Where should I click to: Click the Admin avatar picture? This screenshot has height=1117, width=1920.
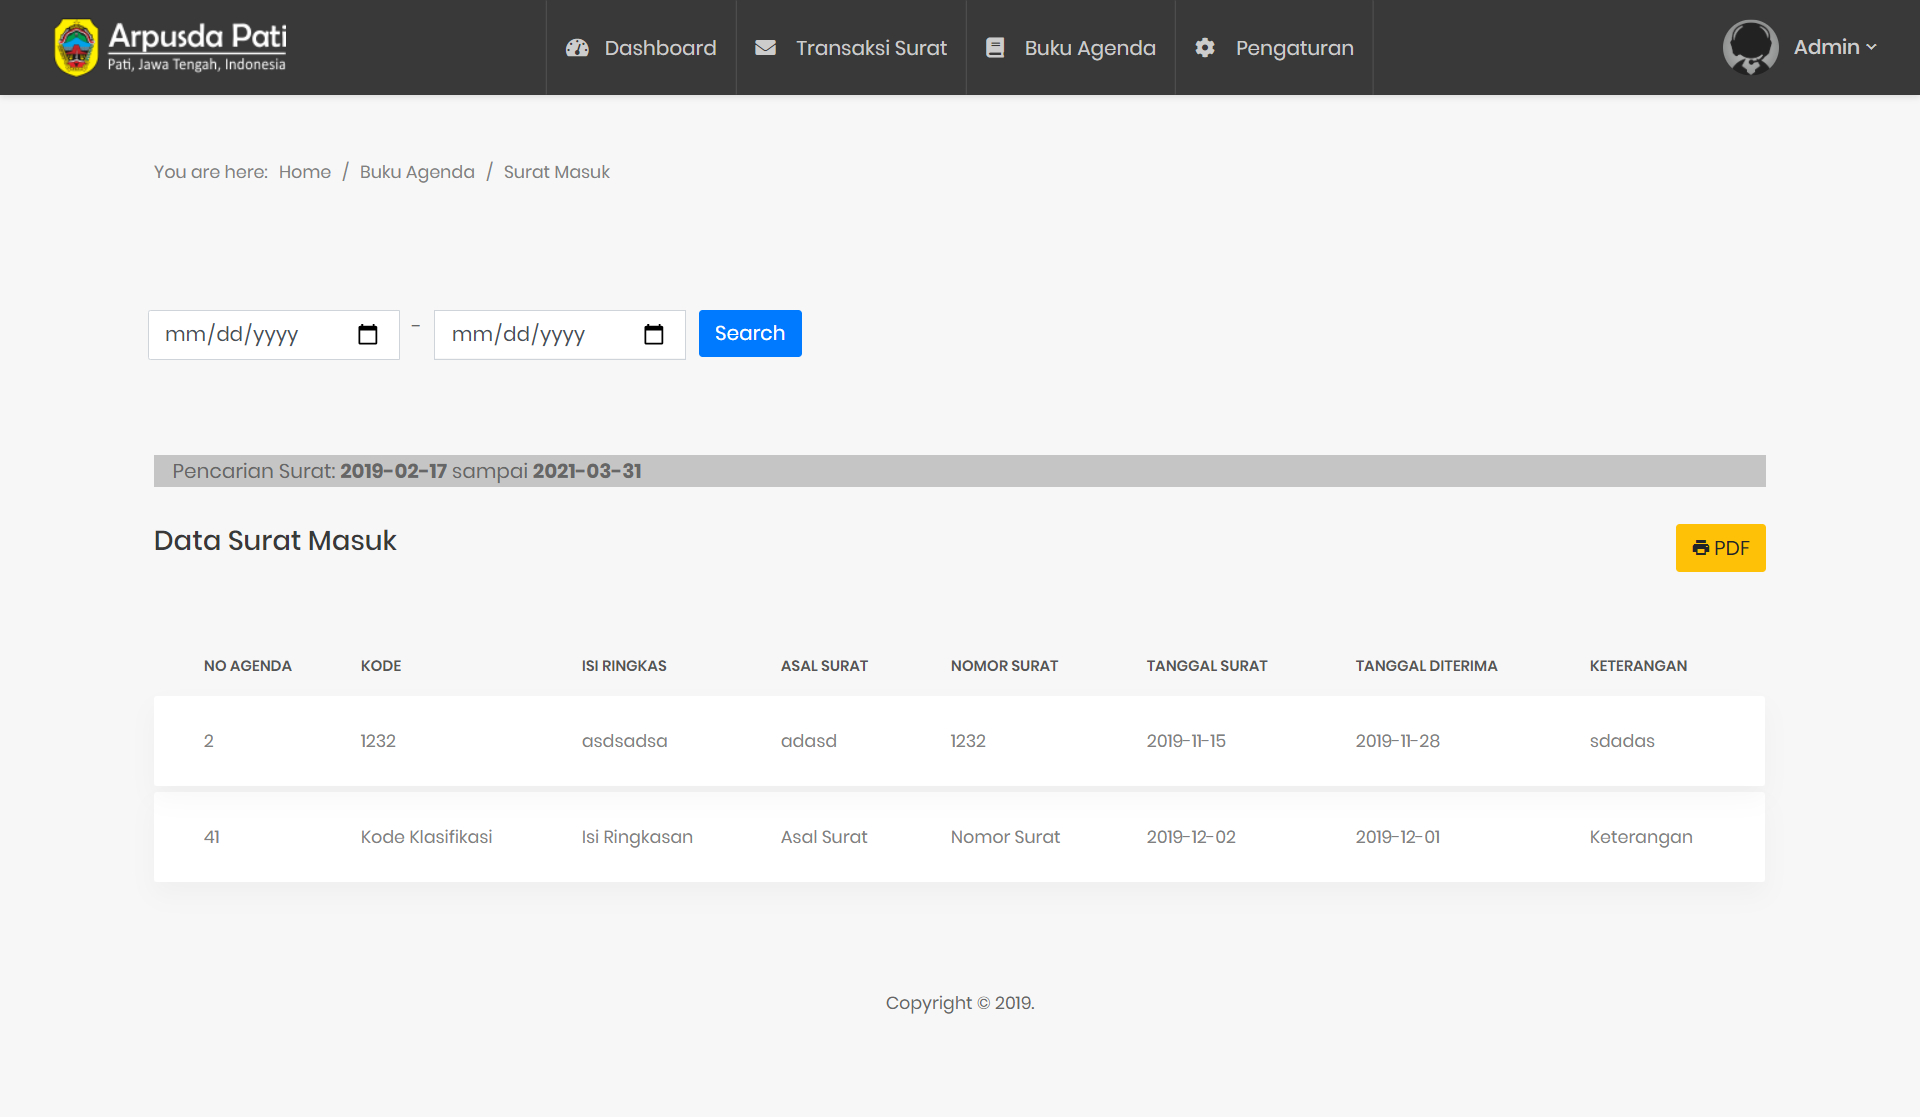(1750, 47)
